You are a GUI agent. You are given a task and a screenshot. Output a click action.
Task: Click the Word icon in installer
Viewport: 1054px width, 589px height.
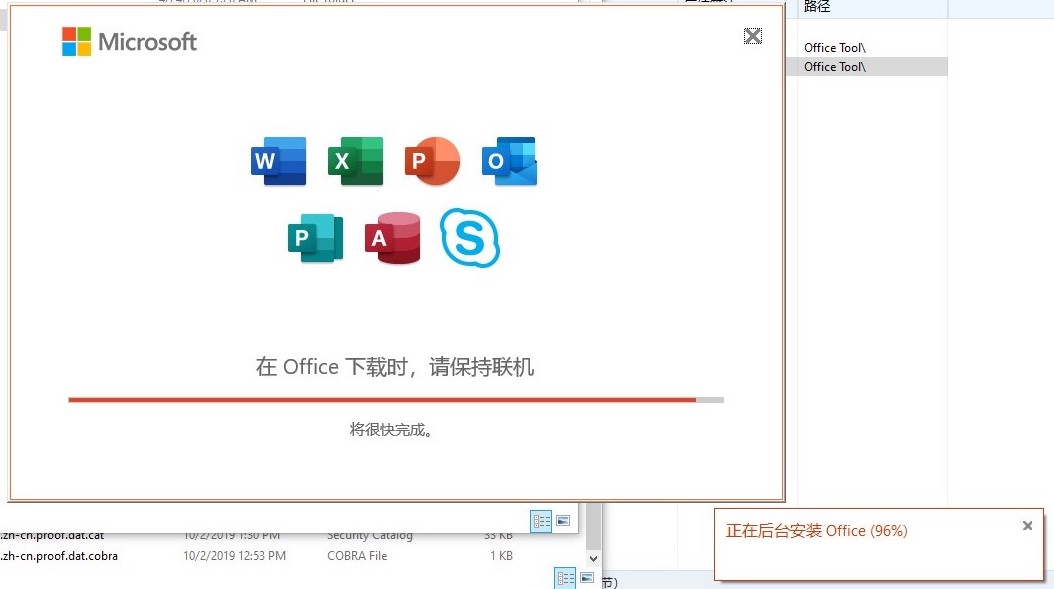278,161
